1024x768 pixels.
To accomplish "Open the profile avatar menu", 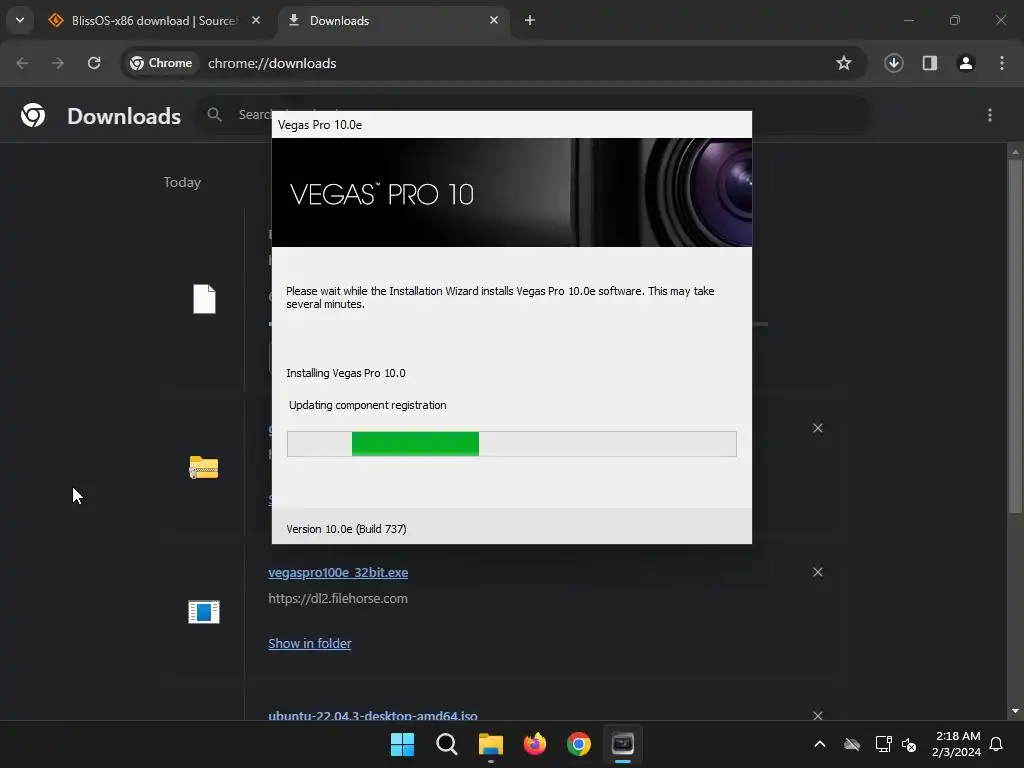I will 965,63.
